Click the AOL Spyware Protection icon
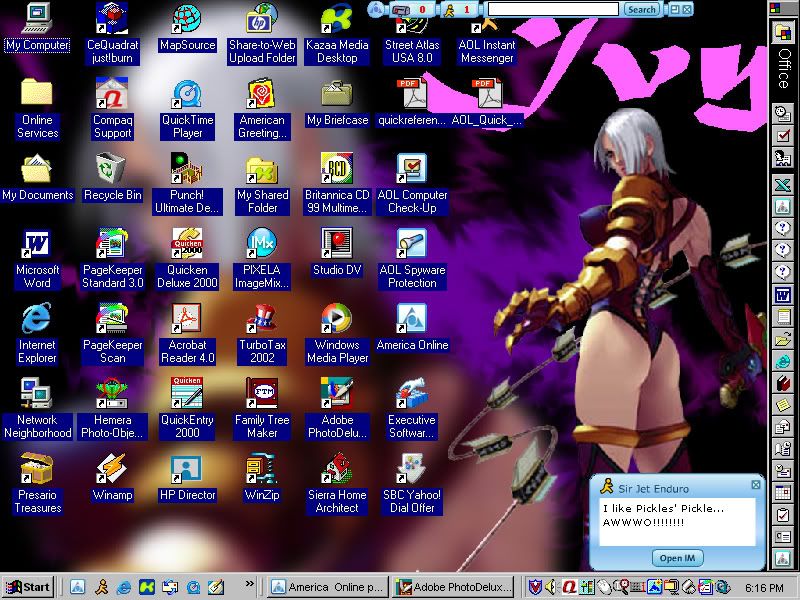 (411, 245)
